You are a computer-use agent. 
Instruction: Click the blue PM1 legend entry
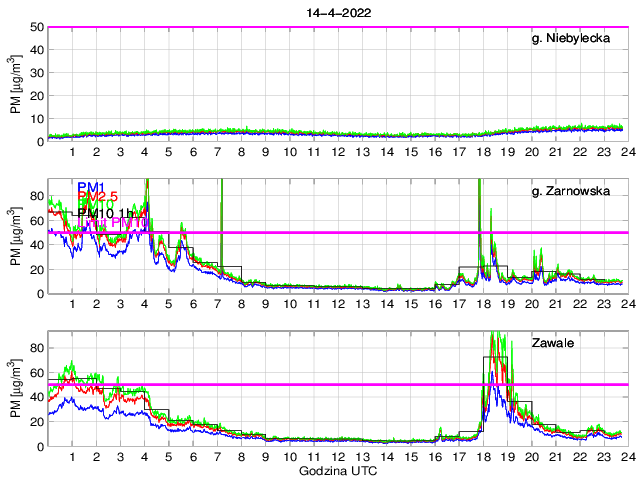(91, 186)
